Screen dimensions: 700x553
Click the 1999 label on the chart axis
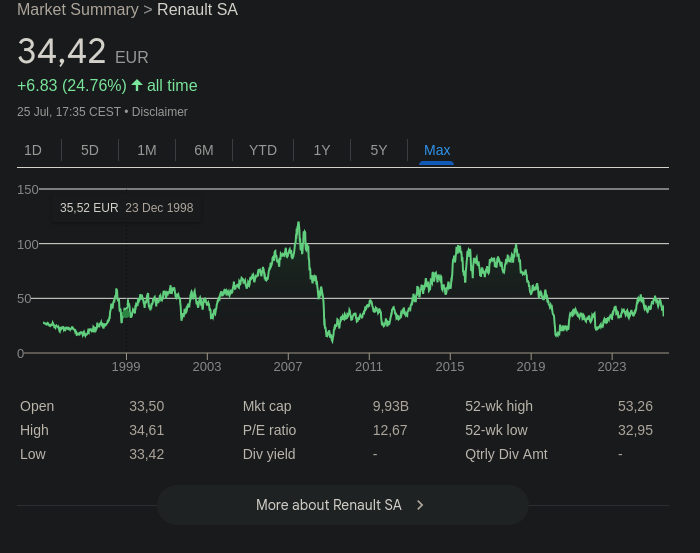(126, 366)
